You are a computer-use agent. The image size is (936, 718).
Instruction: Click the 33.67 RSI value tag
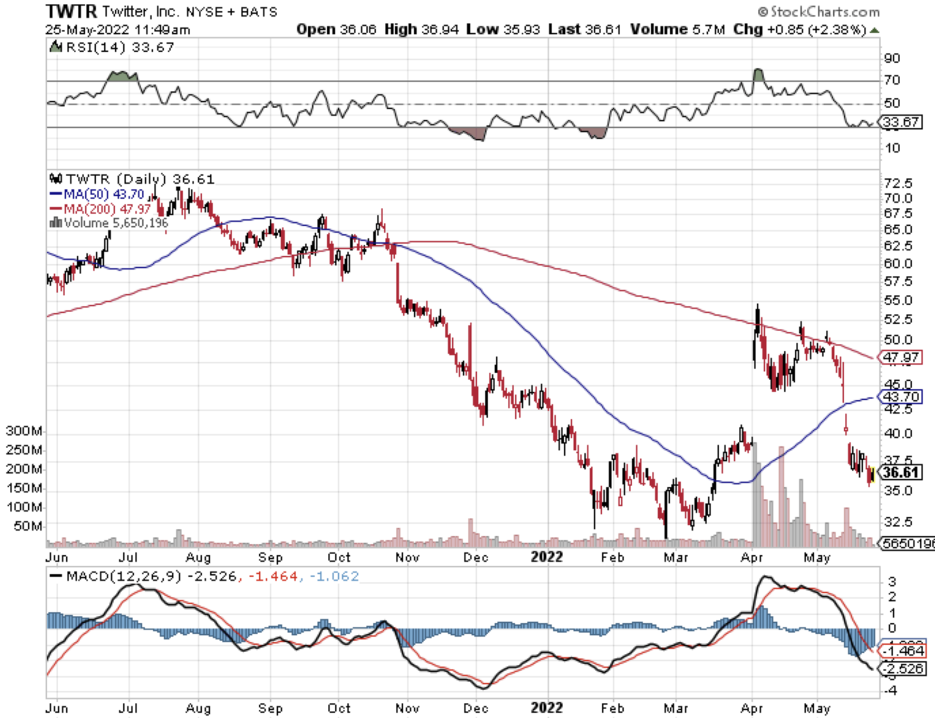click(901, 122)
